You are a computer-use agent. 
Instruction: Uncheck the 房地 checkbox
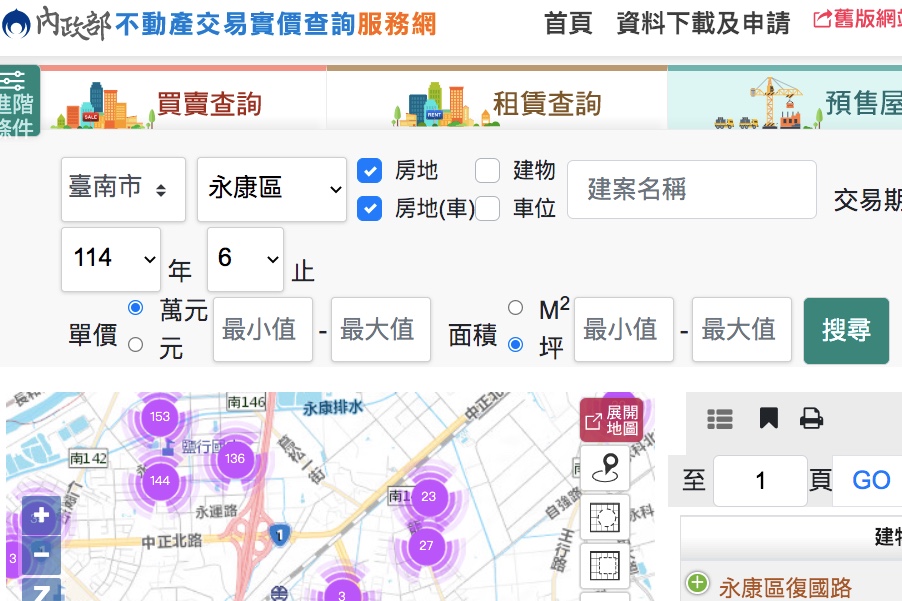(370, 171)
